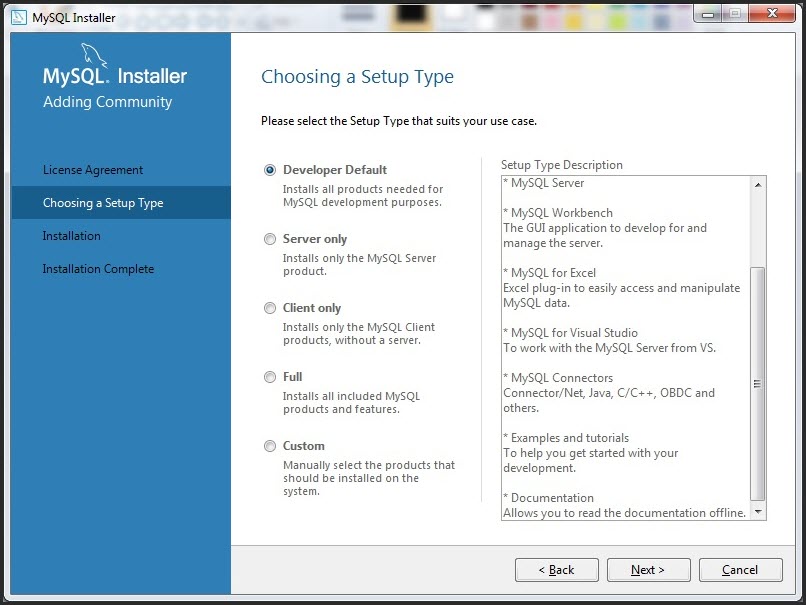Select the Custom setup radio button
Screen dimensions: 806x605
point(270,446)
